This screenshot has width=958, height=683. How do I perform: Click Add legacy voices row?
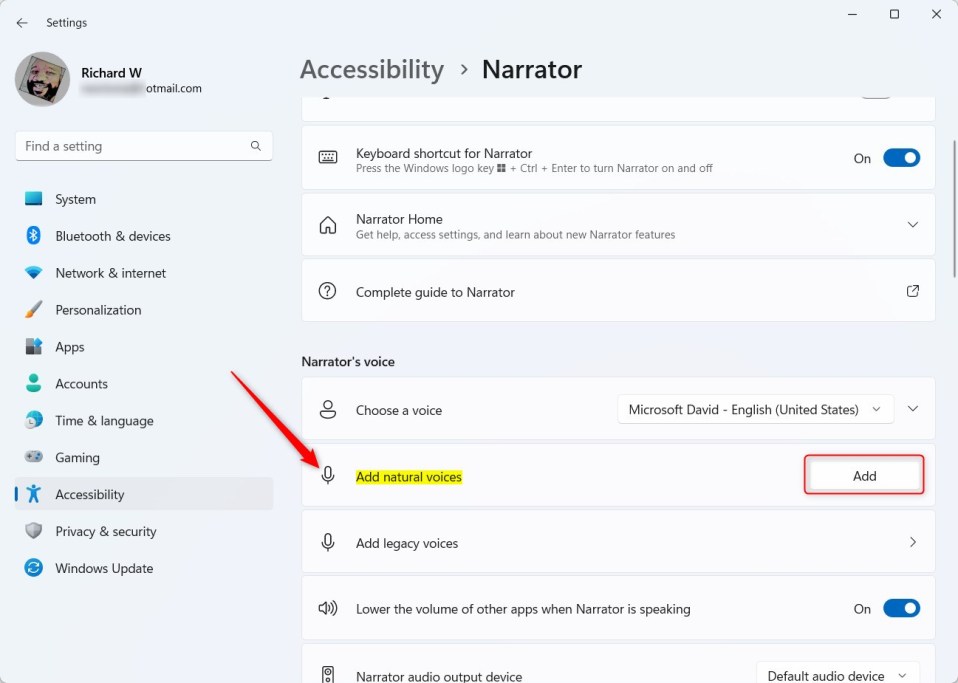coord(618,542)
